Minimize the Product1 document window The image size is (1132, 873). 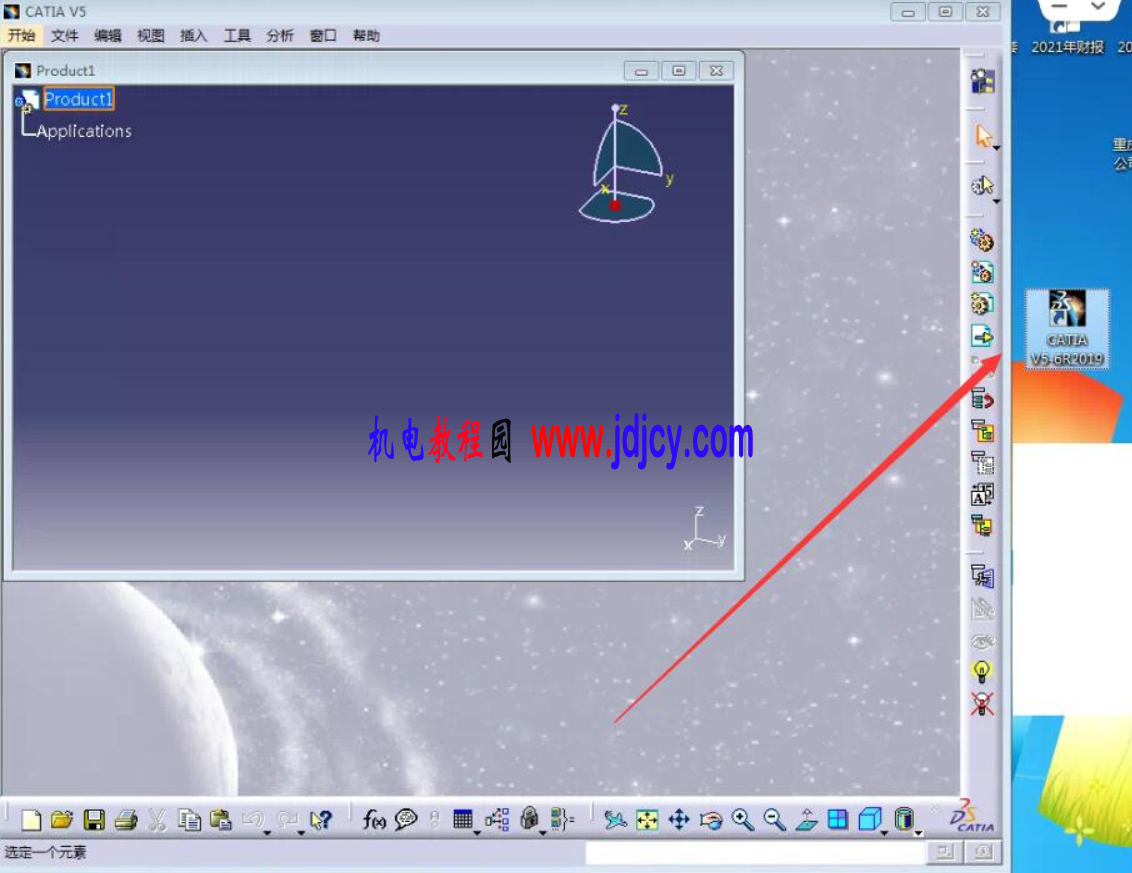(x=641, y=71)
